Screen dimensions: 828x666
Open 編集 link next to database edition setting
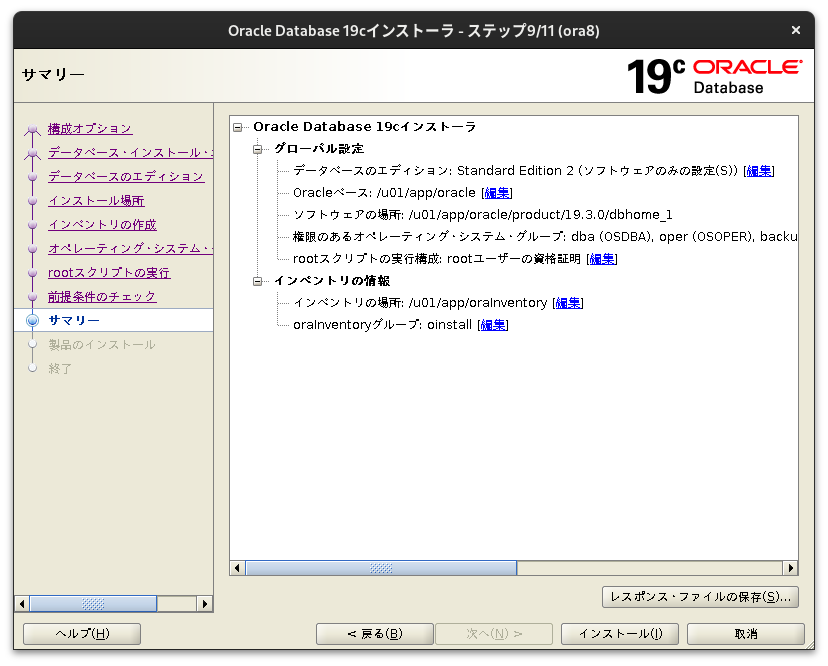759,170
